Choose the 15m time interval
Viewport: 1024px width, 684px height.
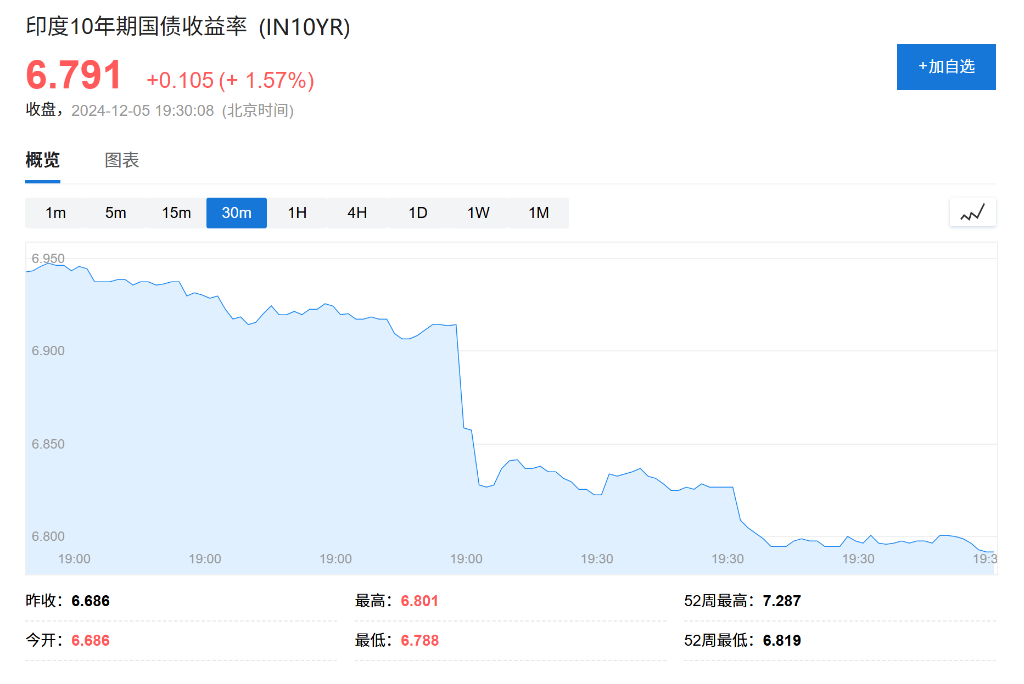[x=176, y=213]
